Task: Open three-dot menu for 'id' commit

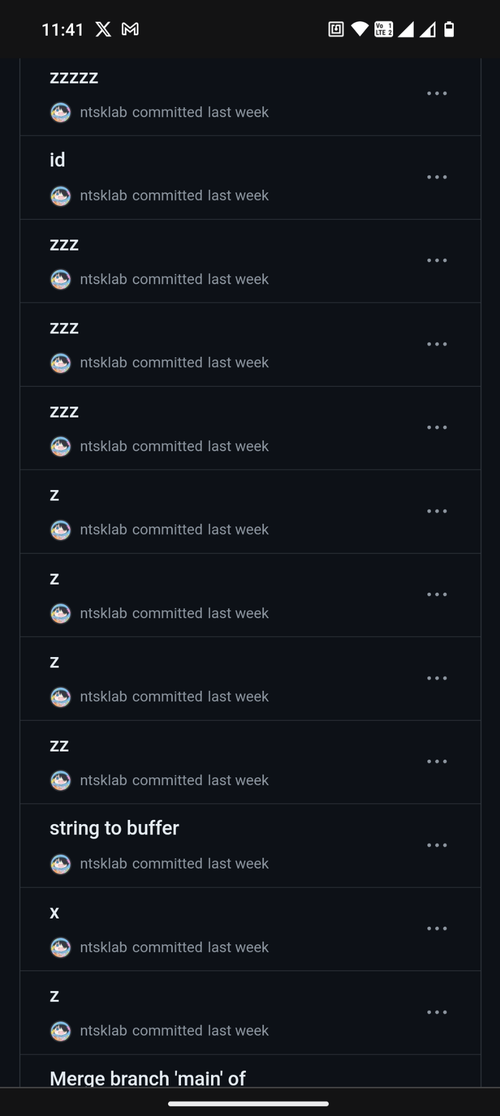Action: [x=437, y=177]
